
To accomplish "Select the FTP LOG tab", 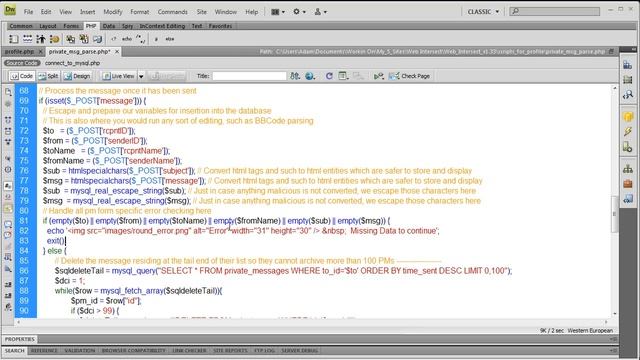I will tap(264, 351).
